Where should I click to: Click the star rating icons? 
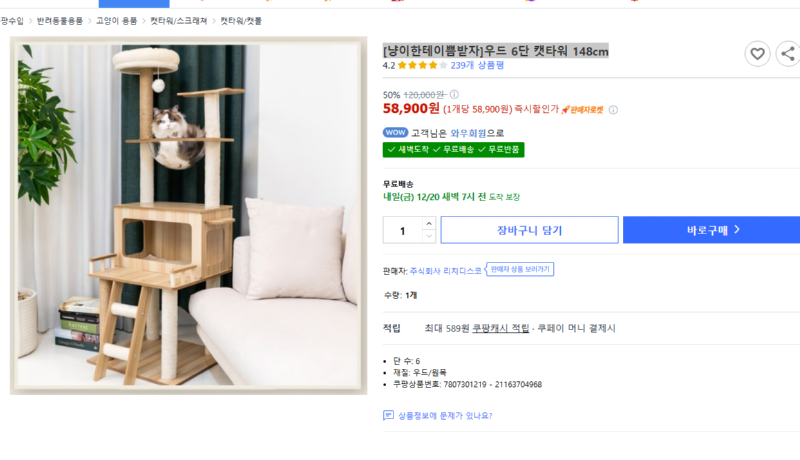point(422,65)
